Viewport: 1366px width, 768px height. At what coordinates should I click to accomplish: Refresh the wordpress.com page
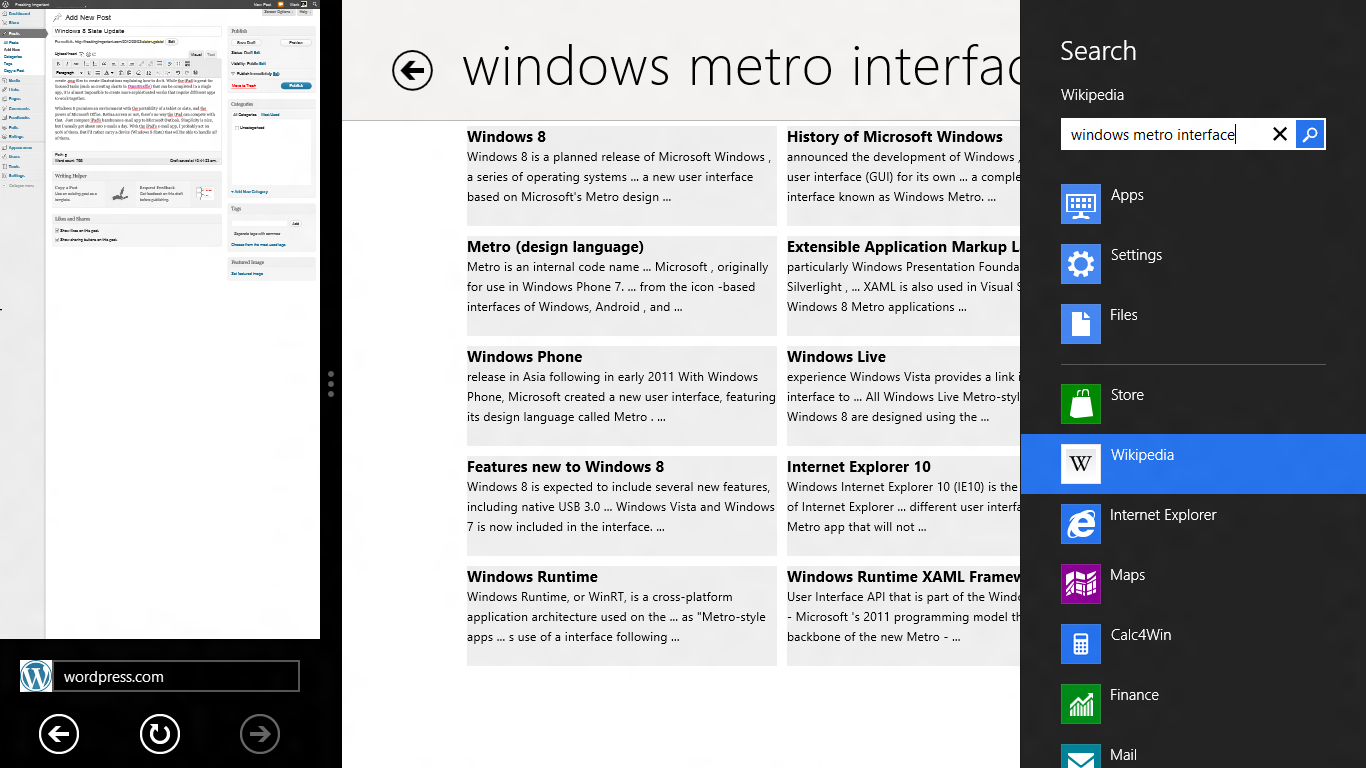click(x=159, y=735)
